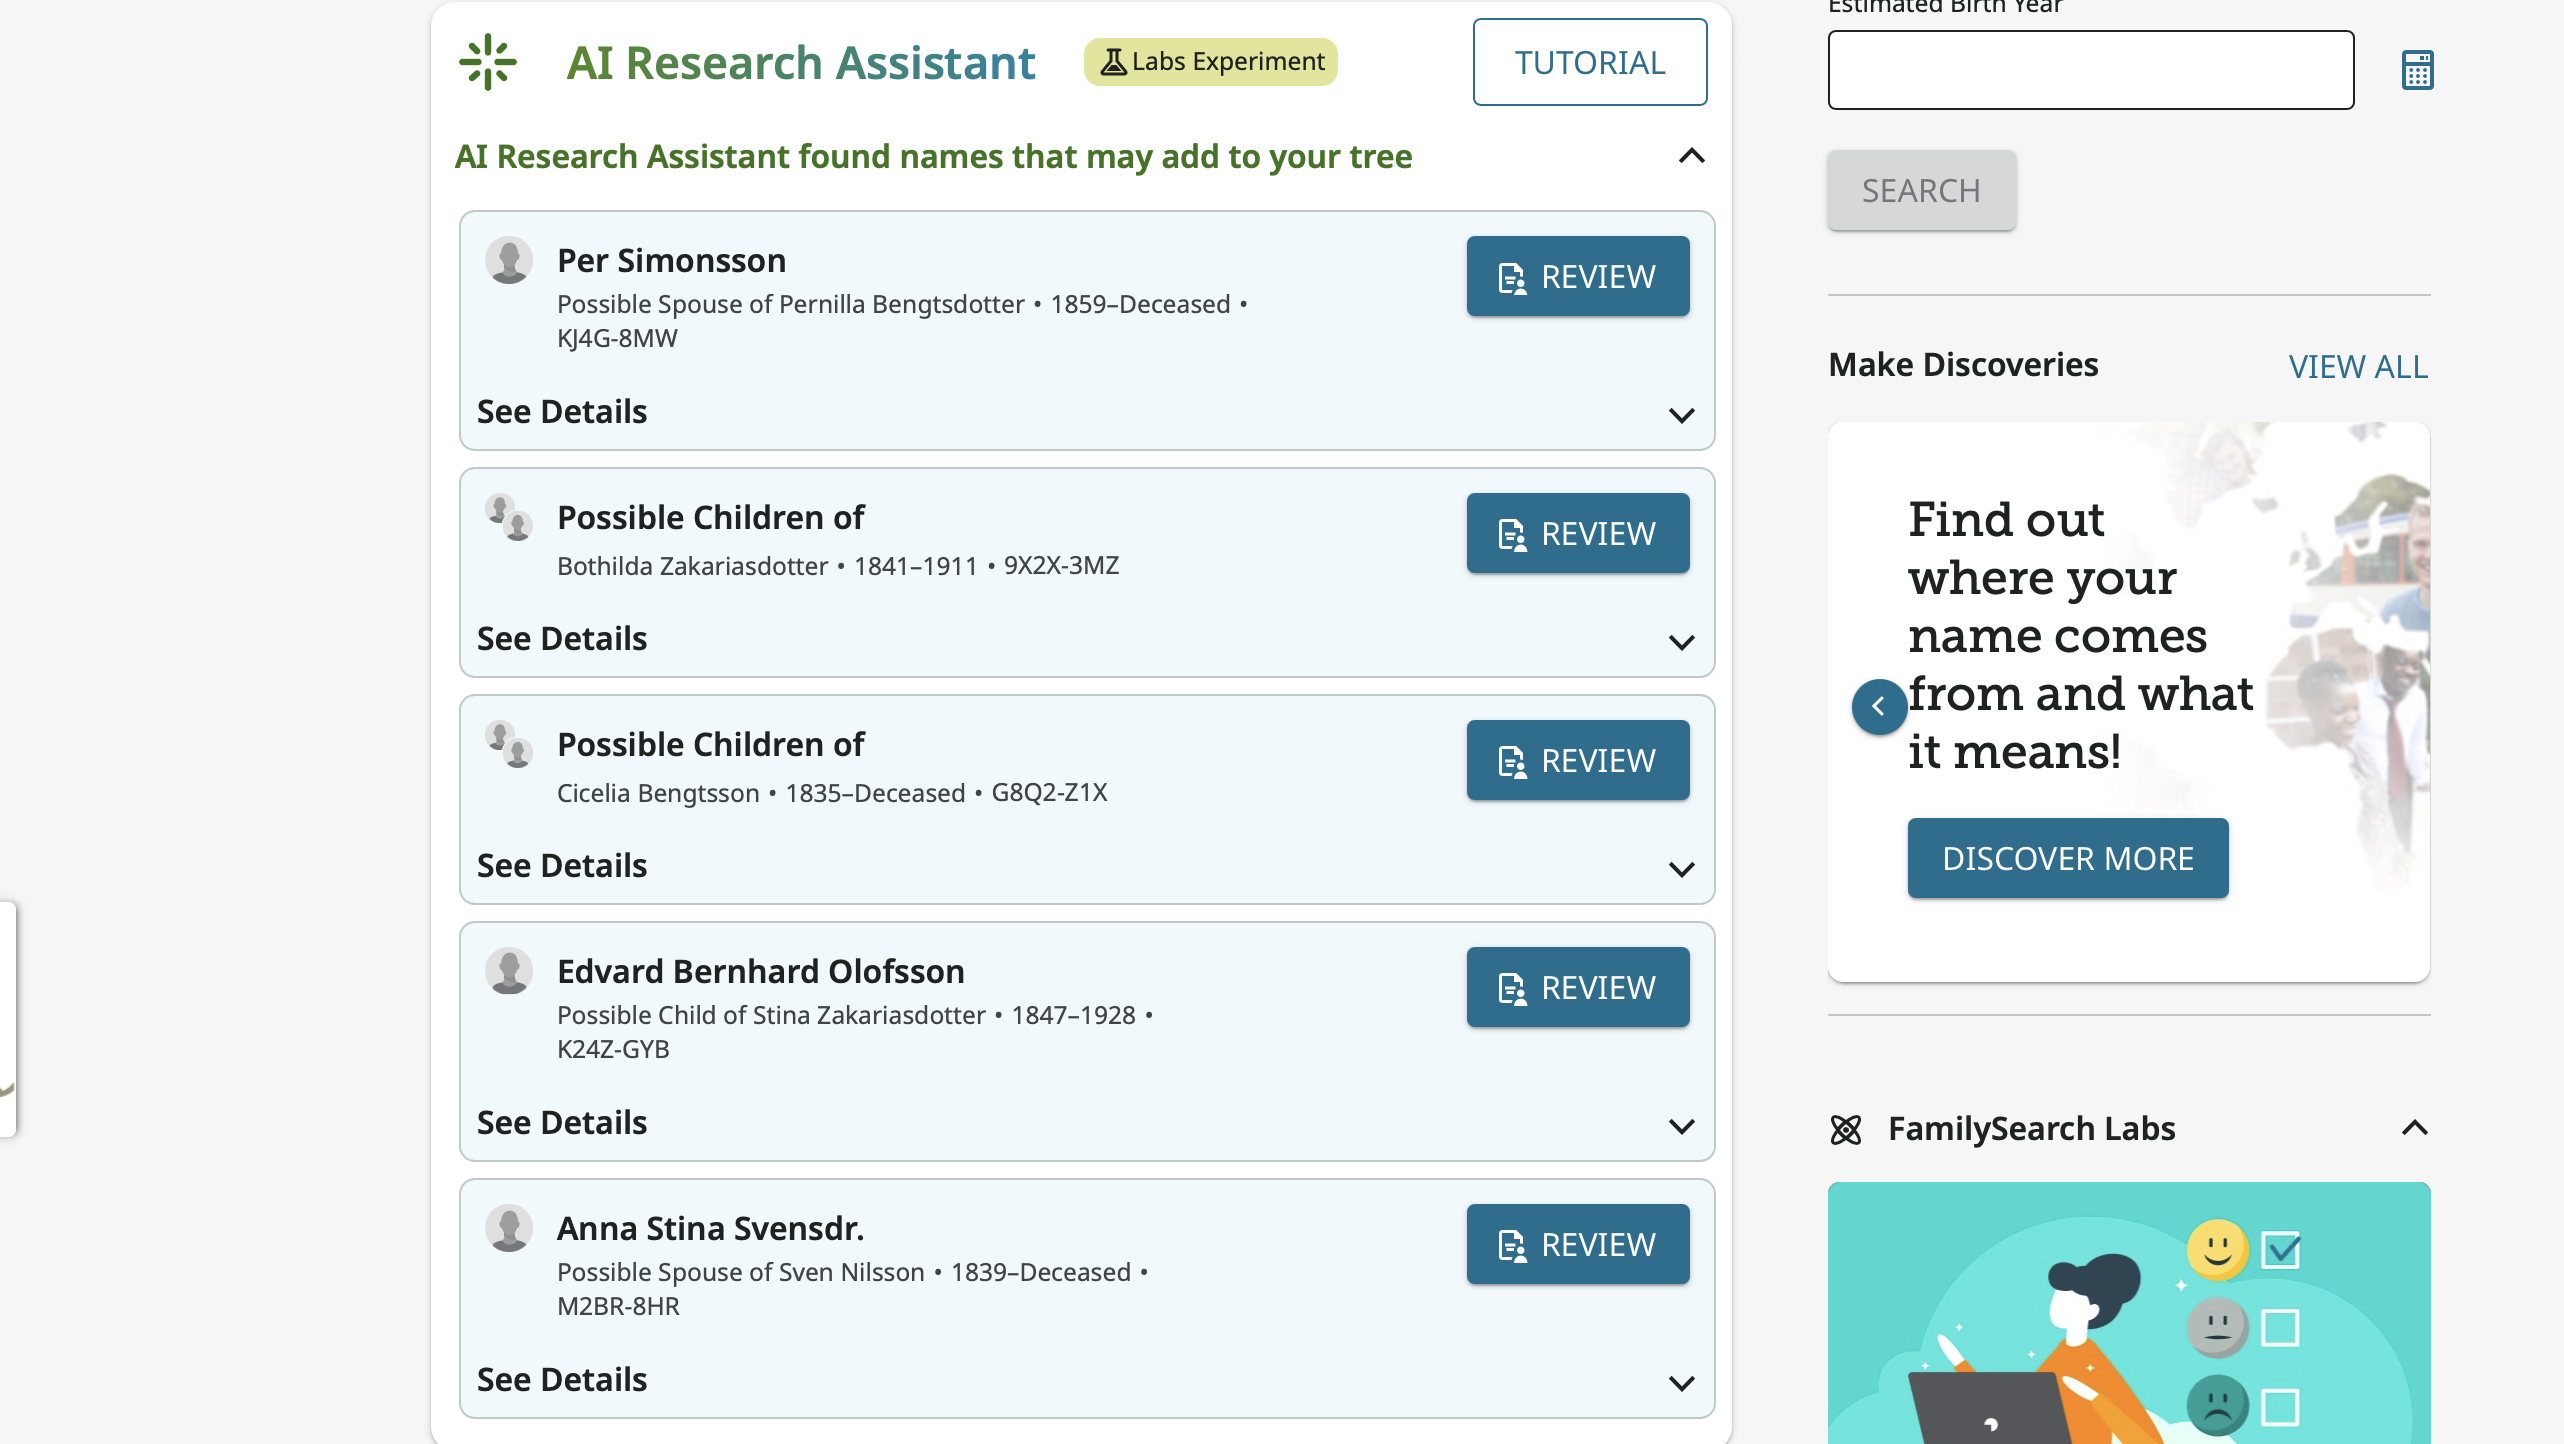The width and height of the screenshot is (2564, 1444).
Task: Click Per Simonsson's profile avatar
Action: [x=511, y=260]
